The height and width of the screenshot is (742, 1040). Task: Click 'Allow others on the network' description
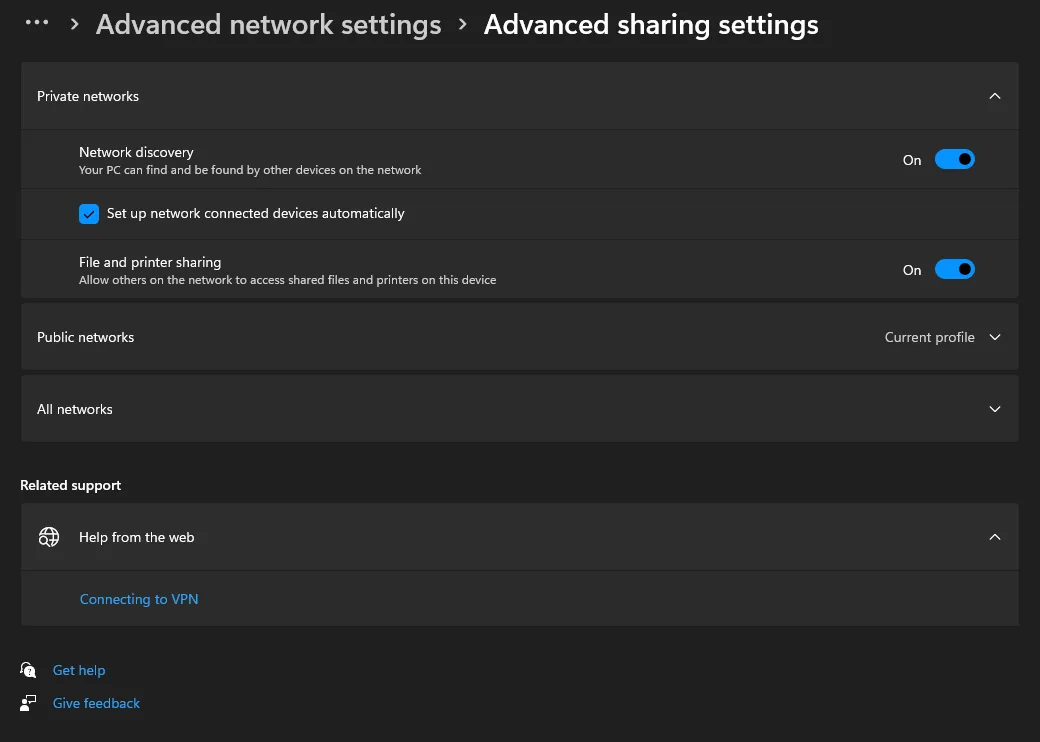(287, 280)
